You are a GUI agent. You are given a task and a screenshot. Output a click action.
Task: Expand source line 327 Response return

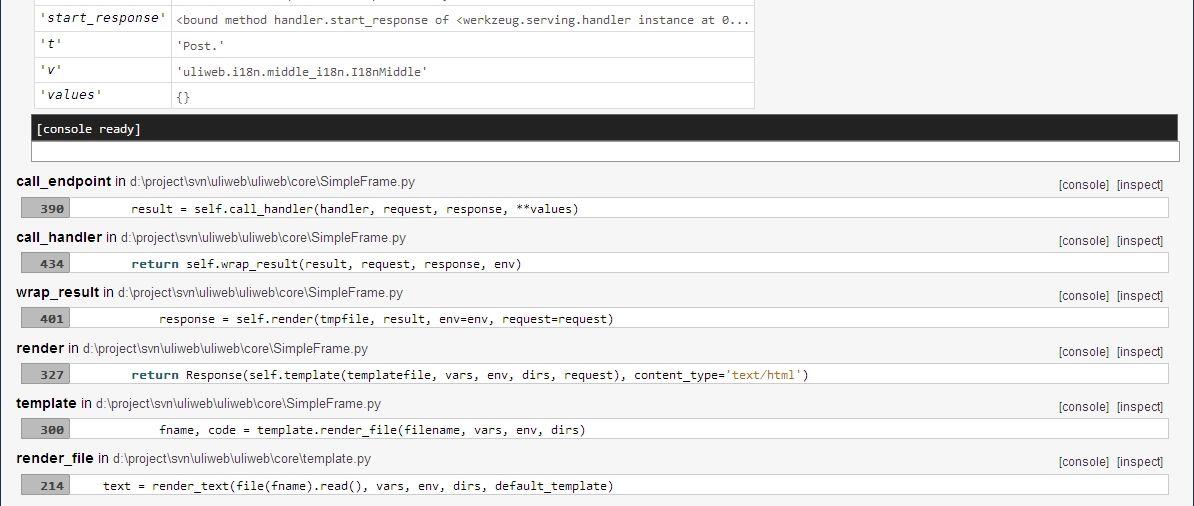[x=469, y=375]
